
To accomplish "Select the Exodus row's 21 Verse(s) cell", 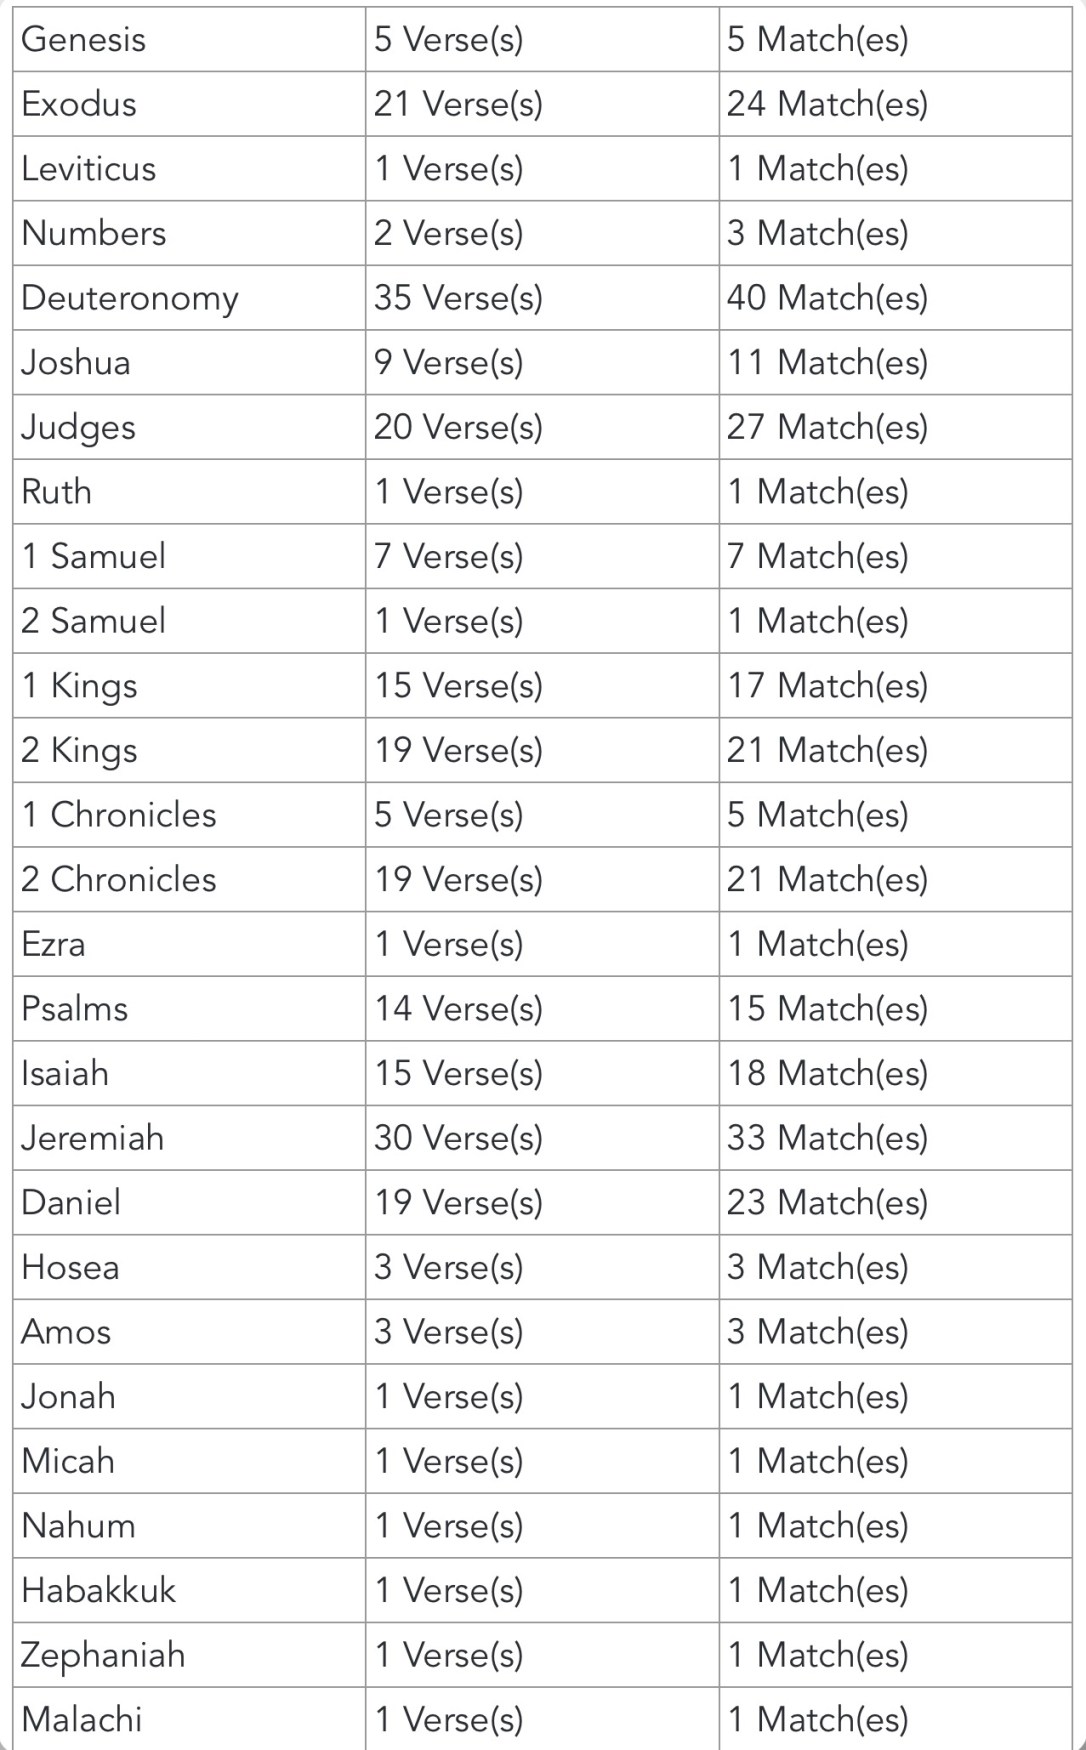I will 458,104.
